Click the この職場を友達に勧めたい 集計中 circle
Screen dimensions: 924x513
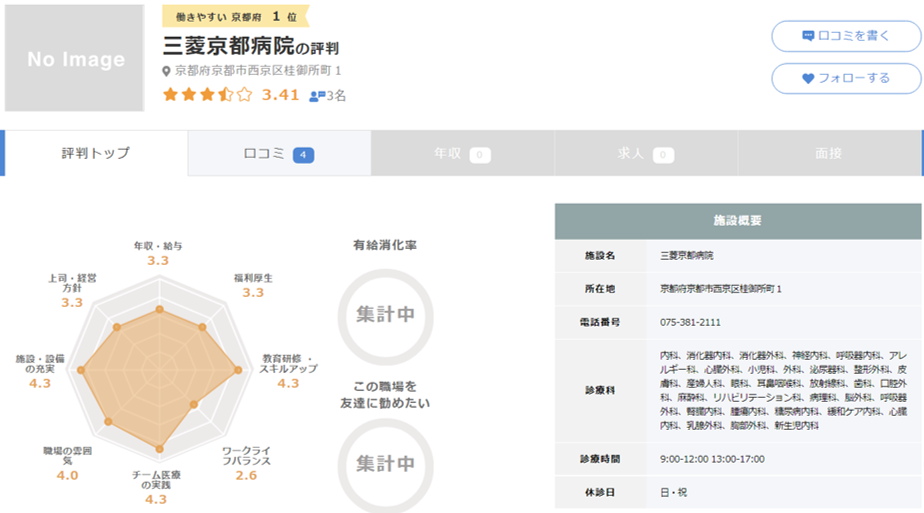(385, 465)
